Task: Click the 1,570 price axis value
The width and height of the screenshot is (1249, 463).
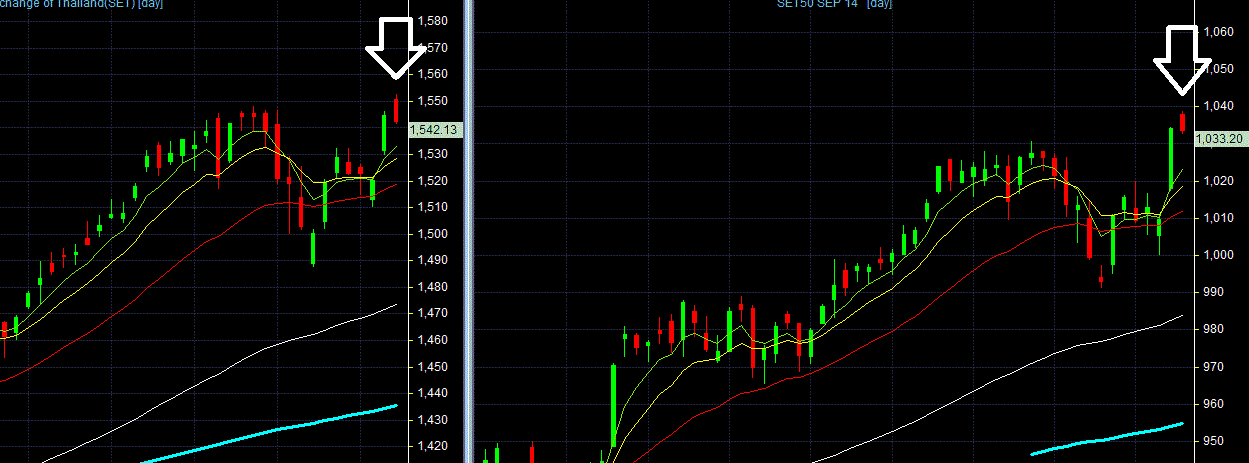Action: [x=432, y=48]
